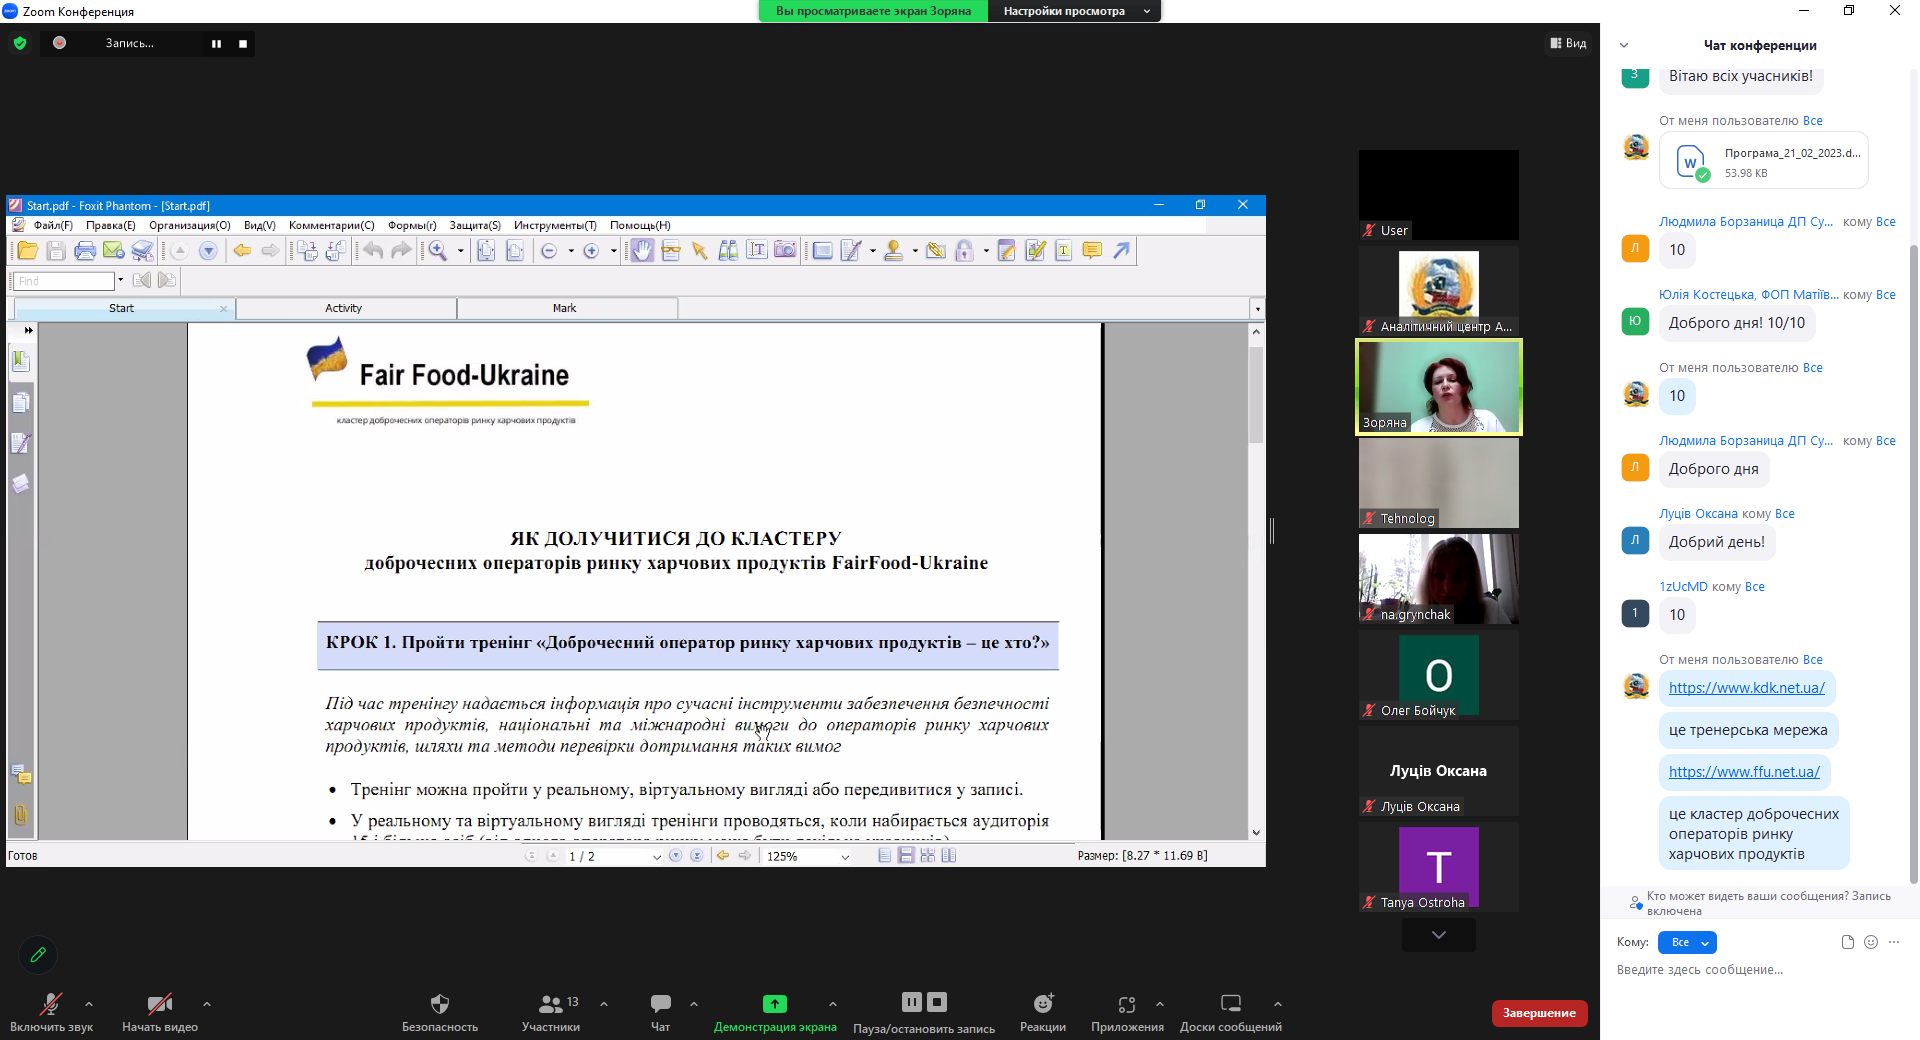This screenshot has width=1920, height=1040.
Task: Expand the screen share options arrow
Action: [x=833, y=1004]
